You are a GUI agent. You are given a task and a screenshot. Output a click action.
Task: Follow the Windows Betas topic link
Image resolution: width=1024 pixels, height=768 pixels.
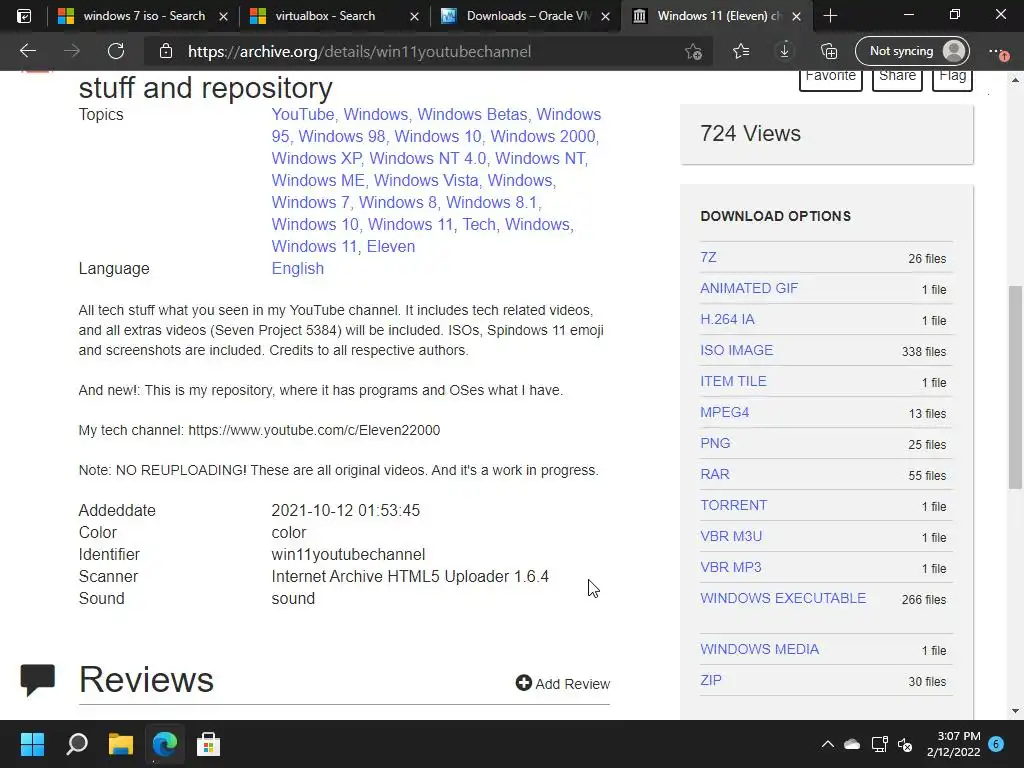tap(472, 114)
